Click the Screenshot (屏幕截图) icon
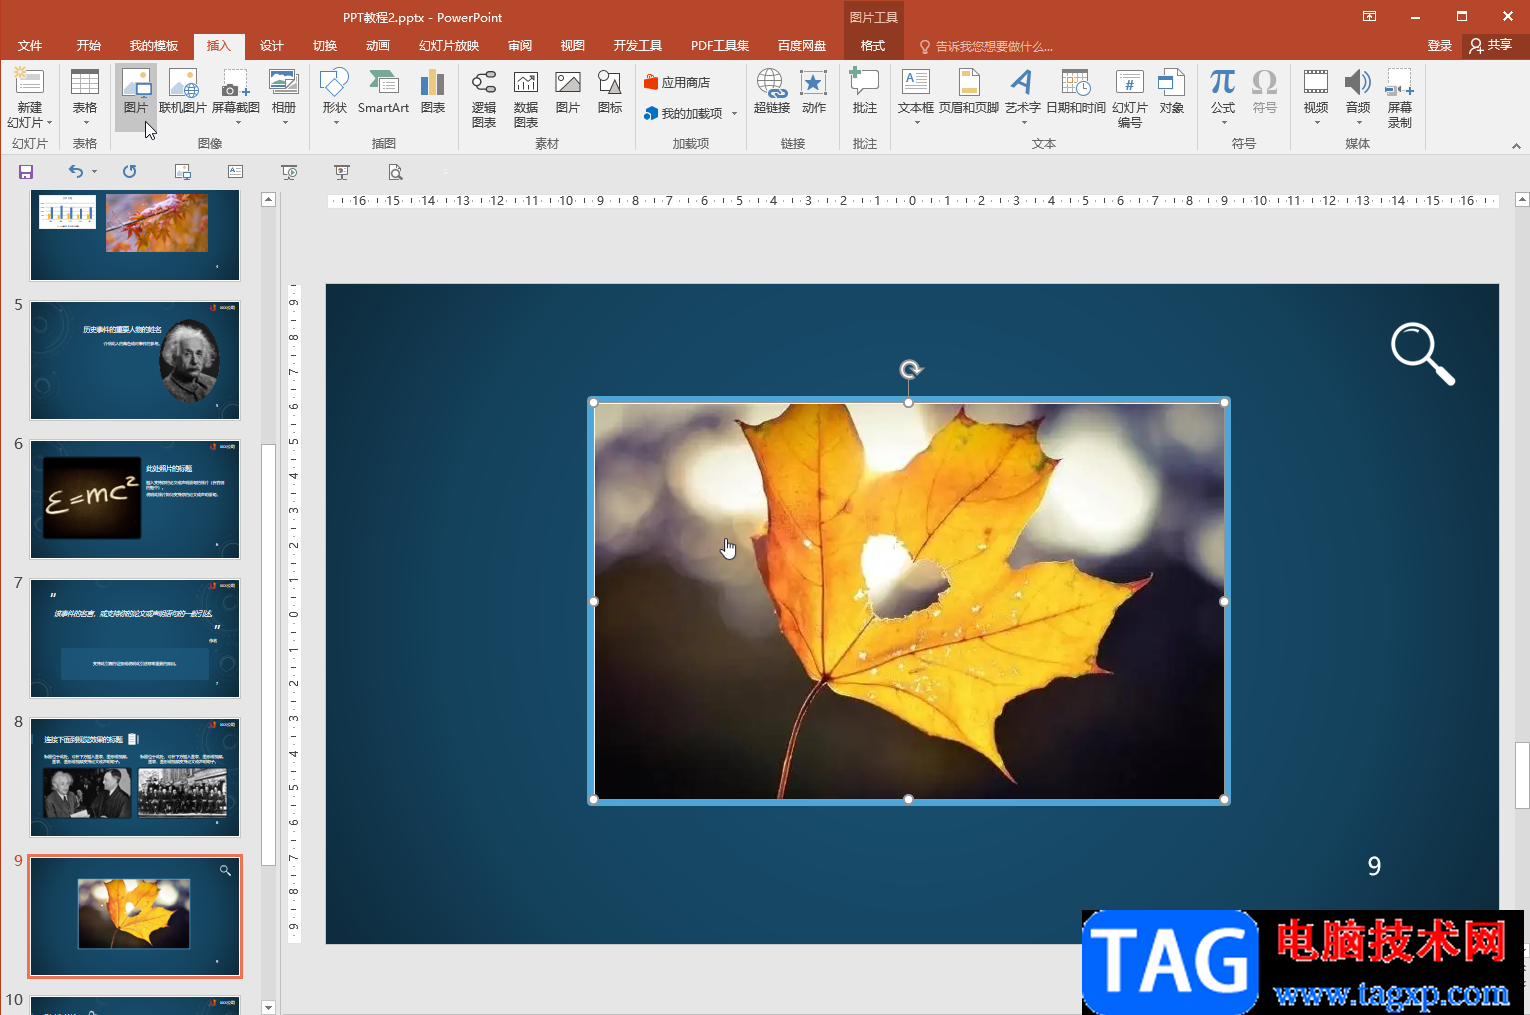This screenshot has height=1015, width=1530. (x=236, y=85)
